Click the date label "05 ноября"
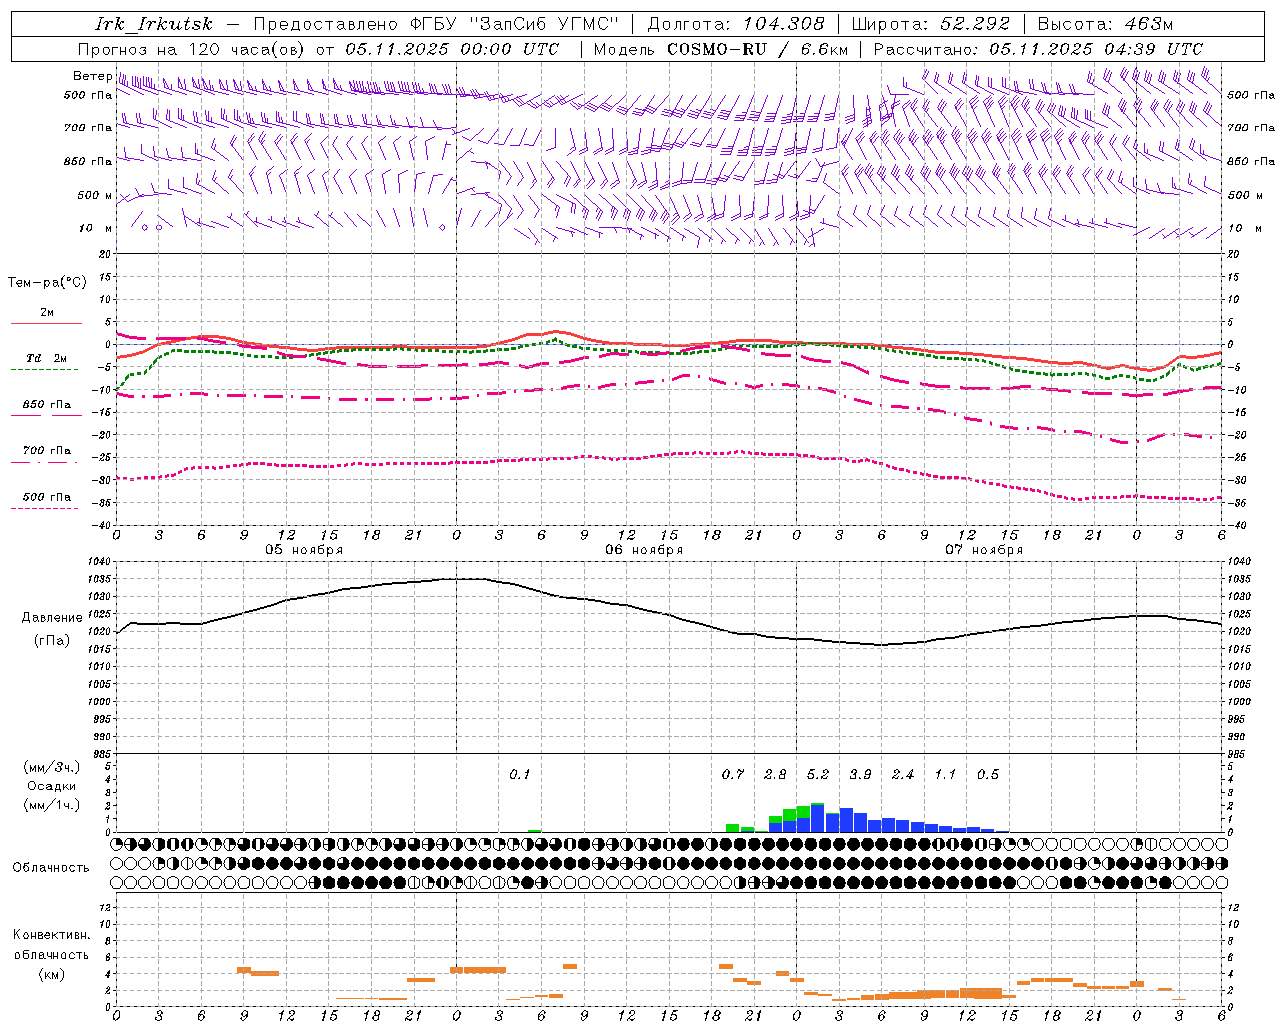Image resolution: width=1280 pixels, height=1024 pixels. [304, 550]
